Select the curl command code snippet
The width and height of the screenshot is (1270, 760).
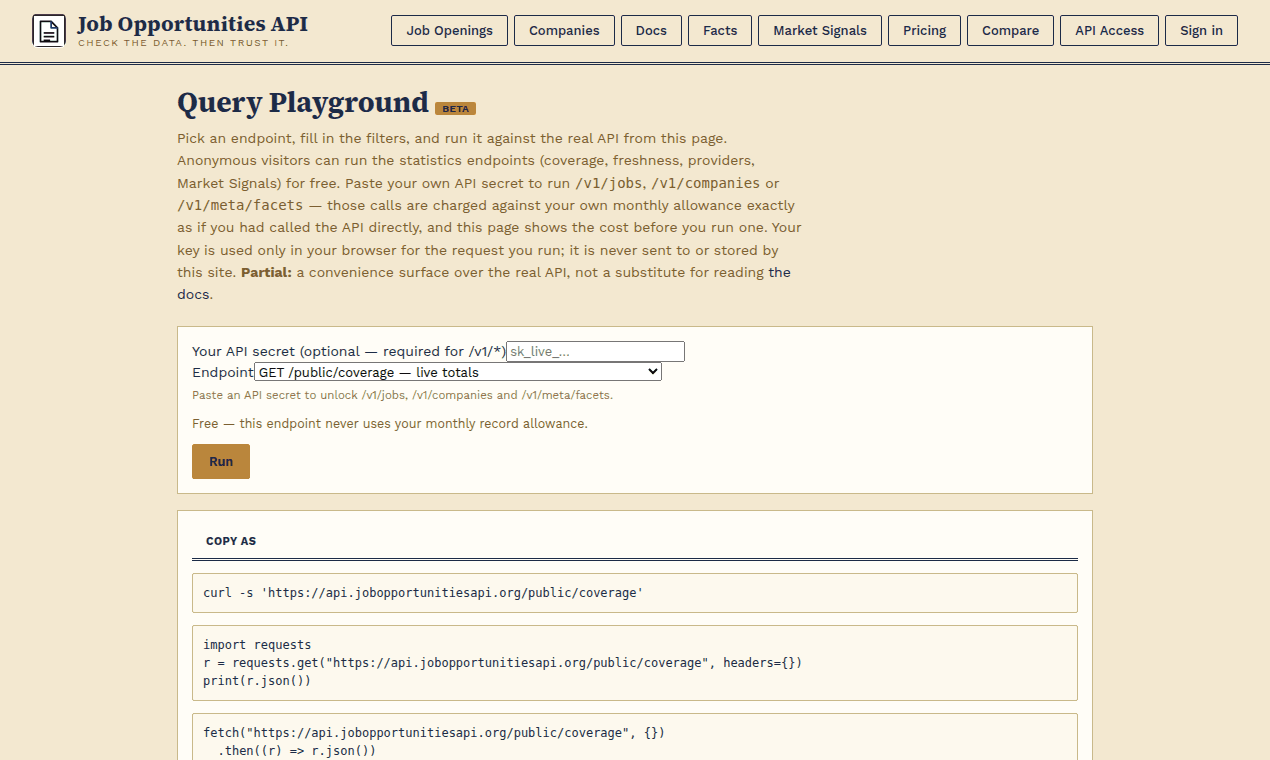[x=634, y=593]
